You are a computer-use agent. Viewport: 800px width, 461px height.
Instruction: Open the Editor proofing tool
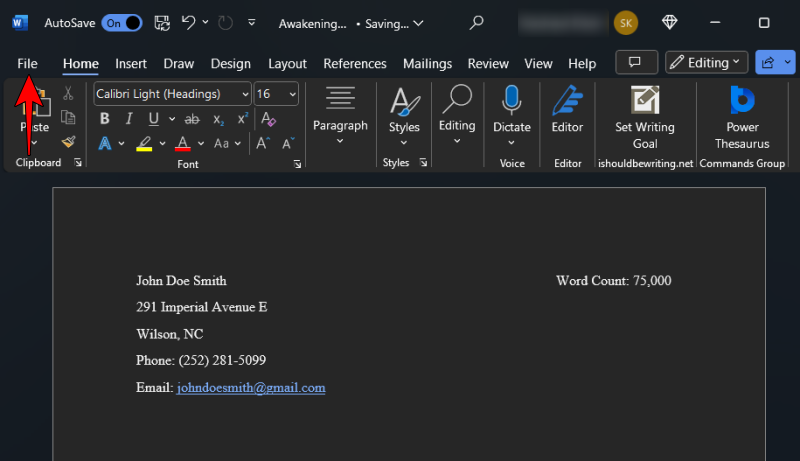pyautogui.click(x=567, y=101)
